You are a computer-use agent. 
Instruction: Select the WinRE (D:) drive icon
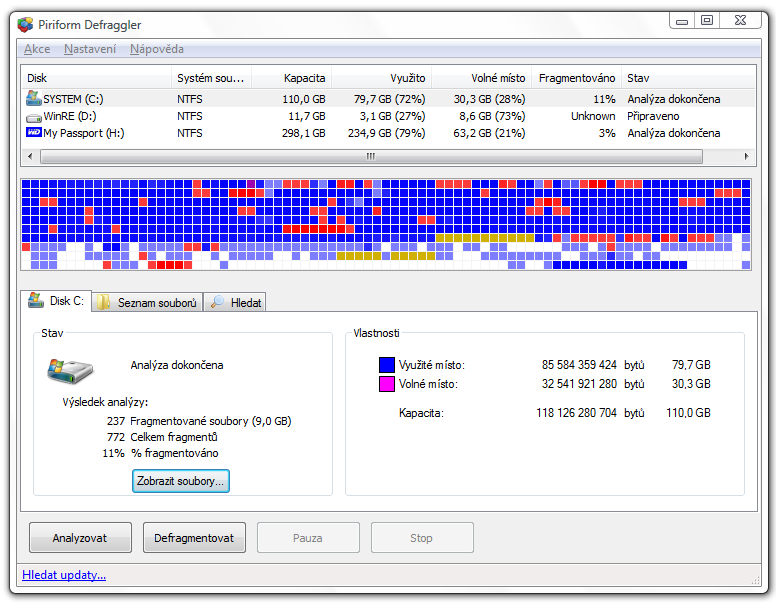point(34,118)
